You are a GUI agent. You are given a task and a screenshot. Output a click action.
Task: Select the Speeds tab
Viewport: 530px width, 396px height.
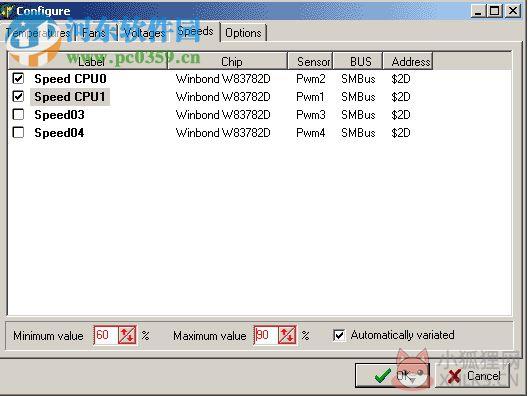point(195,32)
